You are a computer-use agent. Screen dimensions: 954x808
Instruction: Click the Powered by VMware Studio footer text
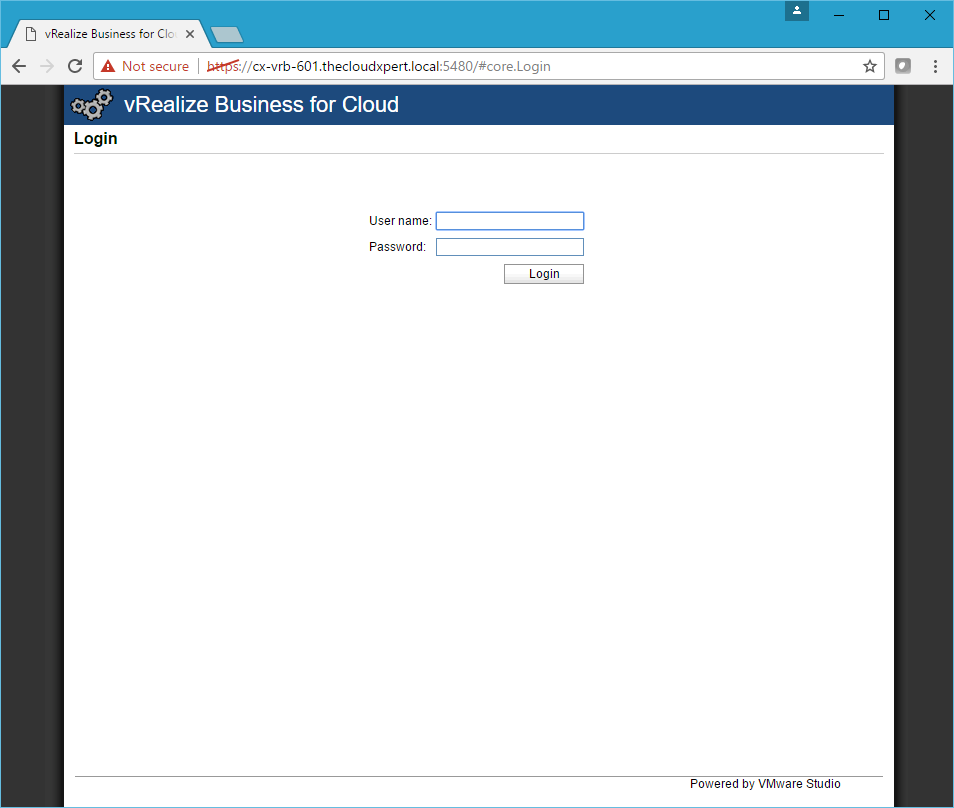[765, 784]
